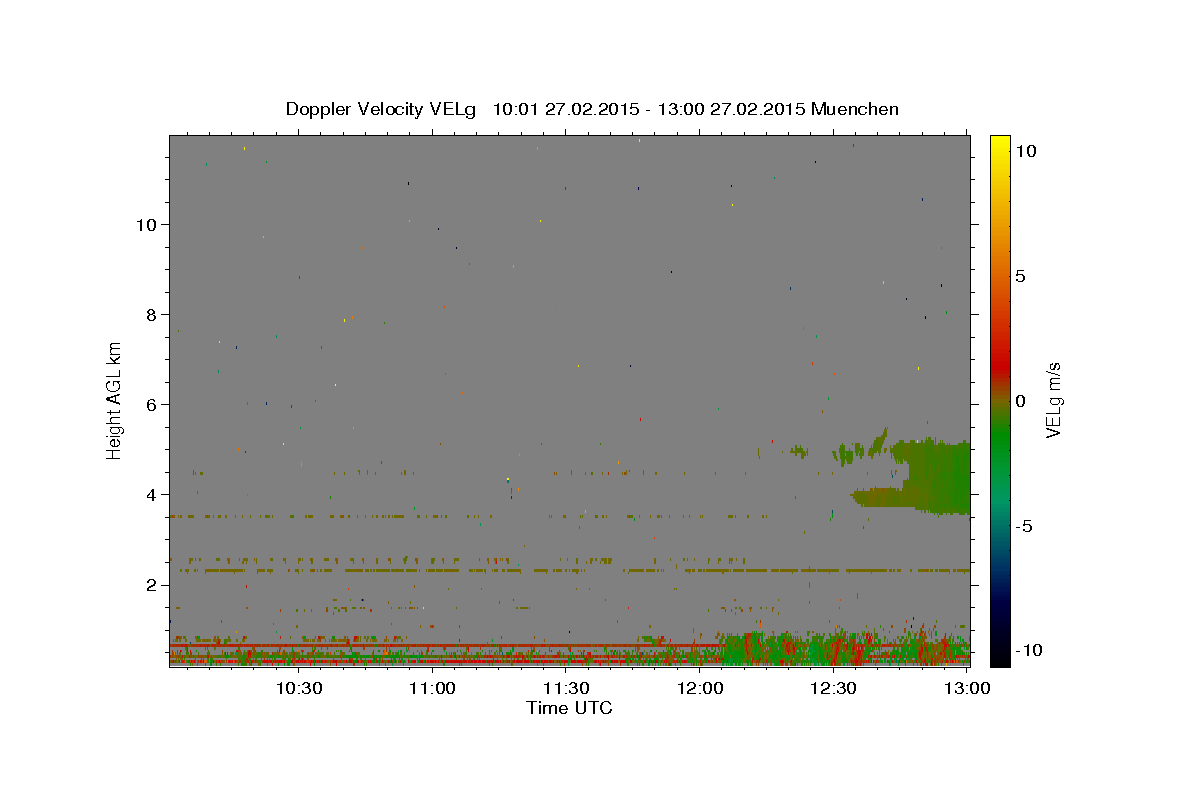The height and width of the screenshot is (800, 1200).
Task: Select the '11:00' time axis label
Action: 433,688
